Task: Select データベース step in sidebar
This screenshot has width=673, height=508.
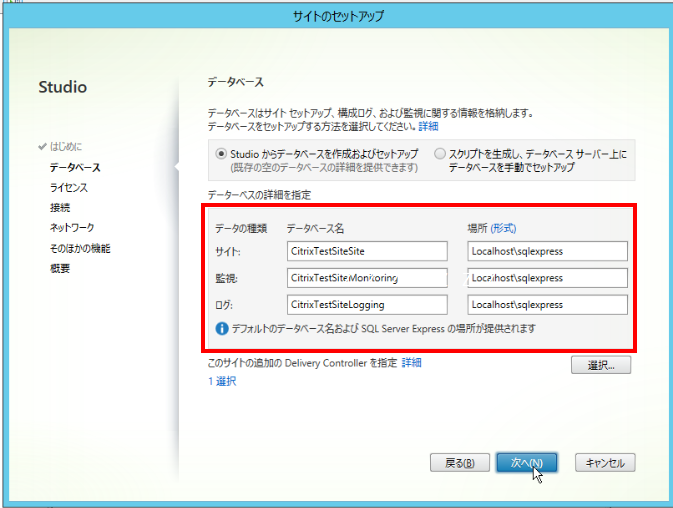Action: pos(75,167)
